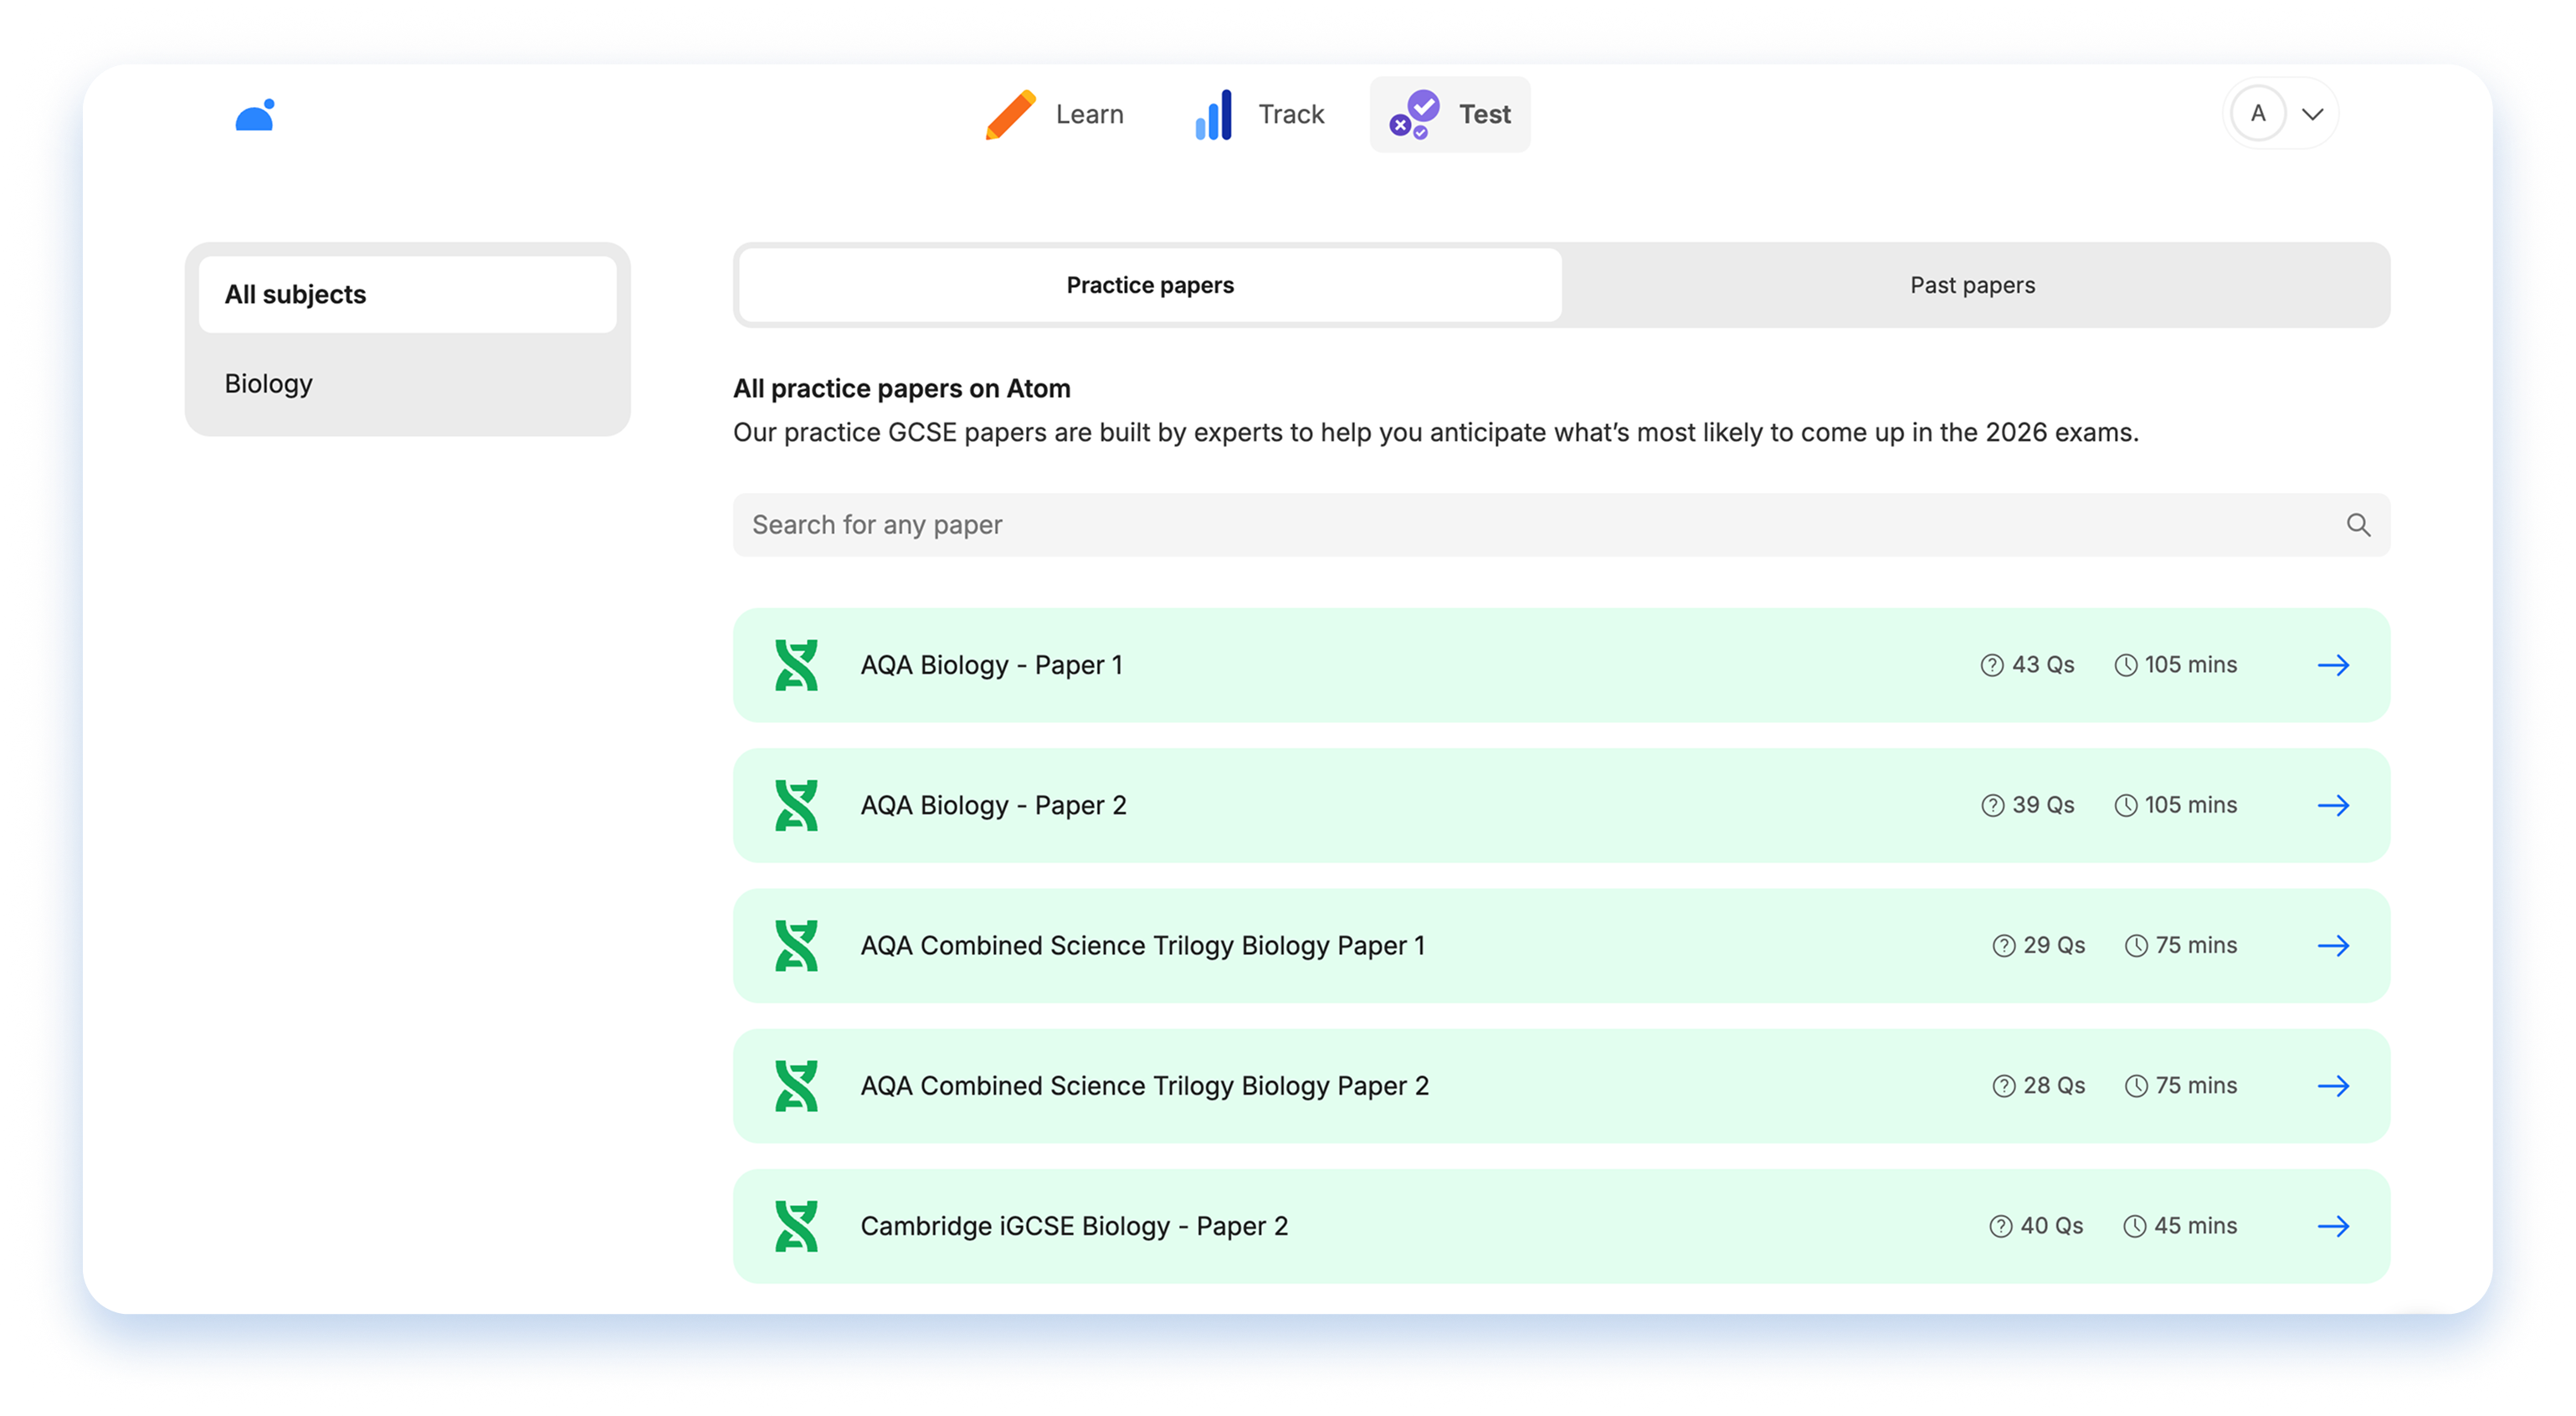Click the purple checkmark Test icon

(1414, 115)
